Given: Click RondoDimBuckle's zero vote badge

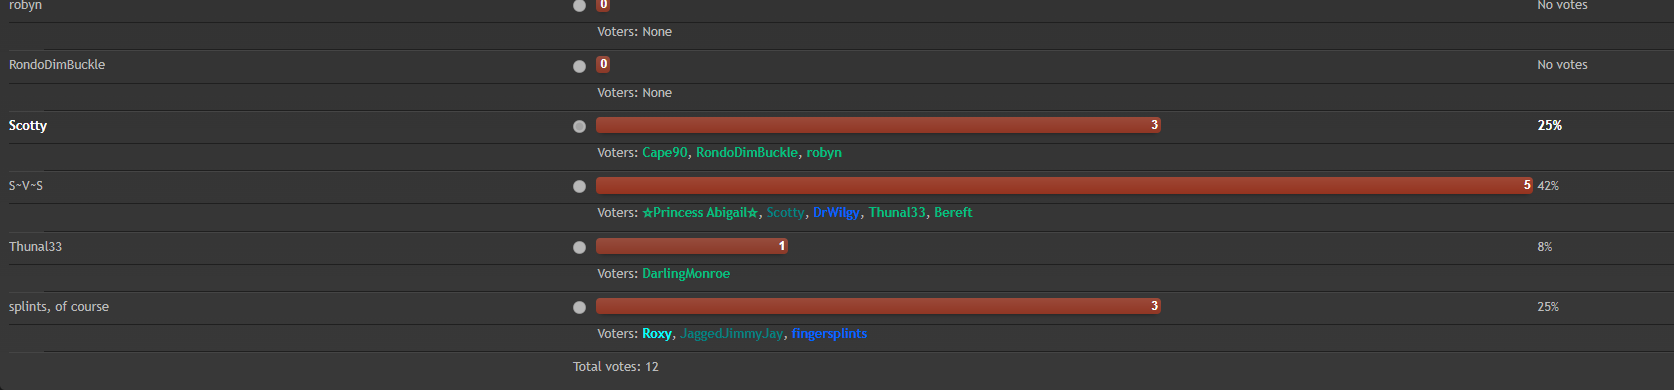Looking at the screenshot, I should pos(603,64).
